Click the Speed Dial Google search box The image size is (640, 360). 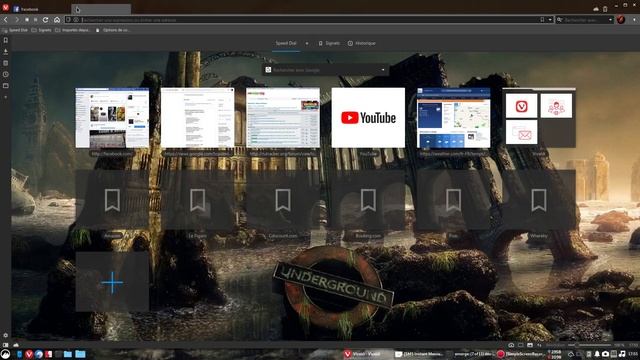tap(325, 70)
